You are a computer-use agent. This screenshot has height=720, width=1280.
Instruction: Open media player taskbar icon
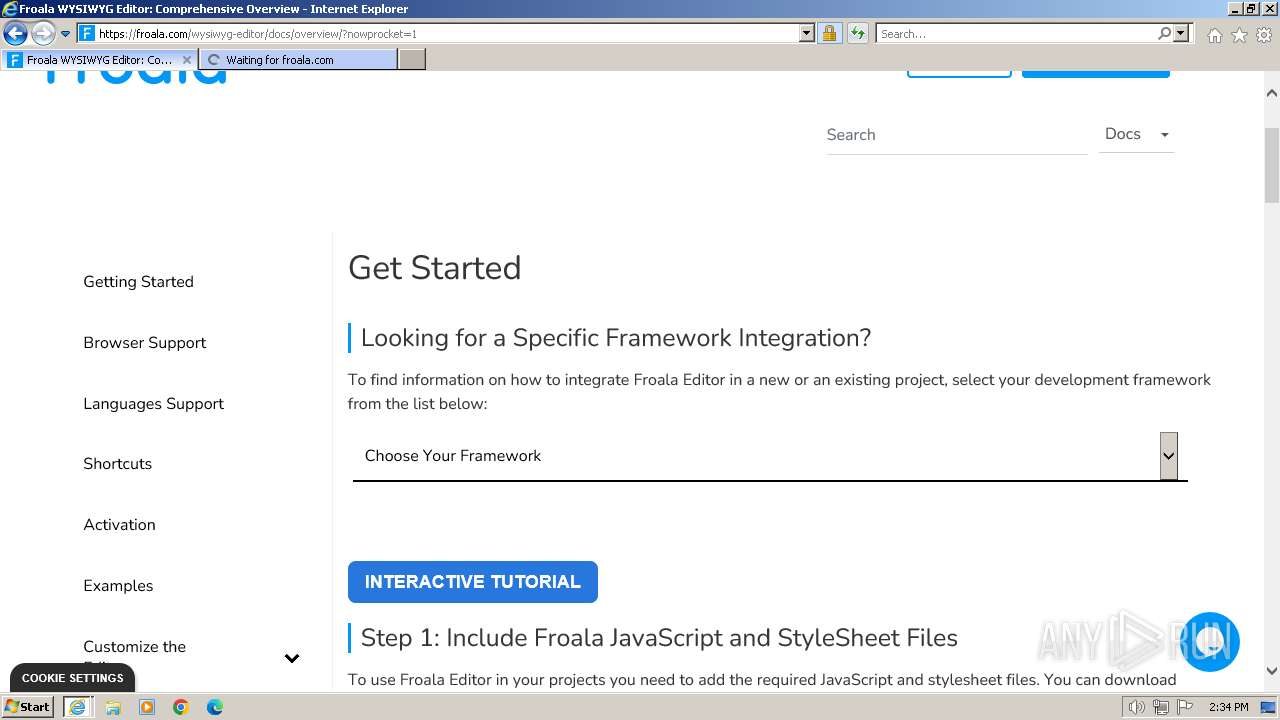147,707
